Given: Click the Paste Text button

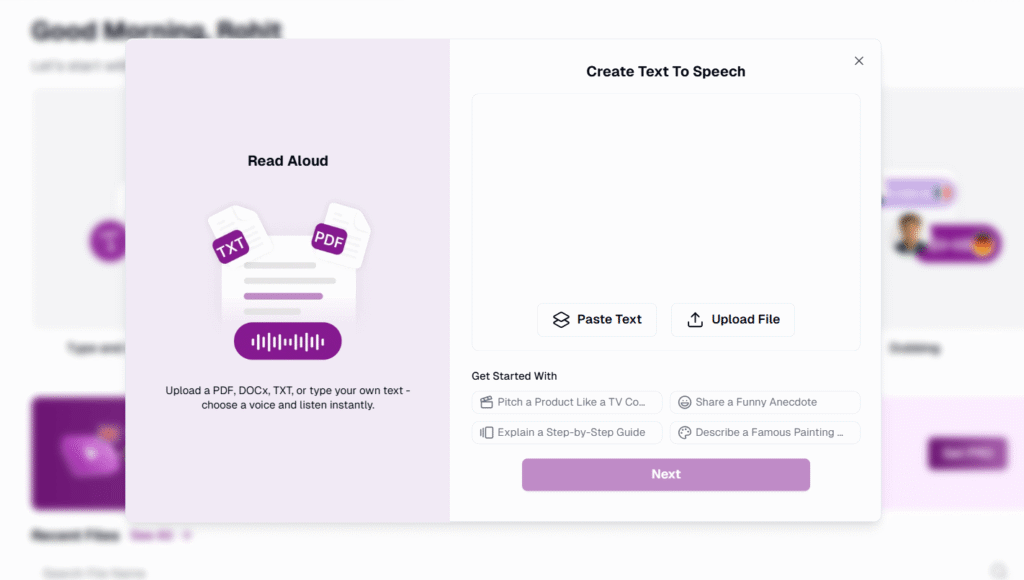Looking at the screenshot, I should click(x=597, y=319).
